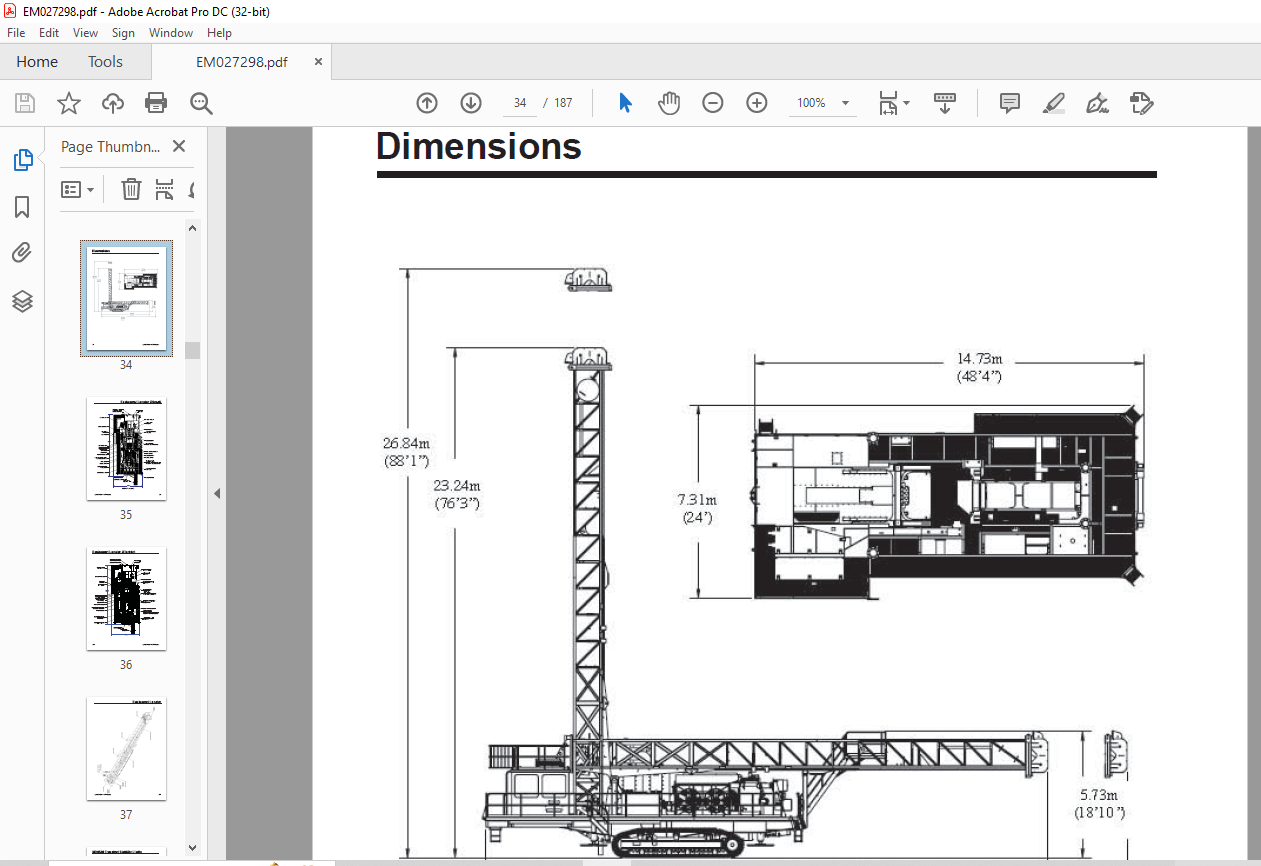
Task: Close the Page Thumbnails panel
Action: tap(179, 146)
